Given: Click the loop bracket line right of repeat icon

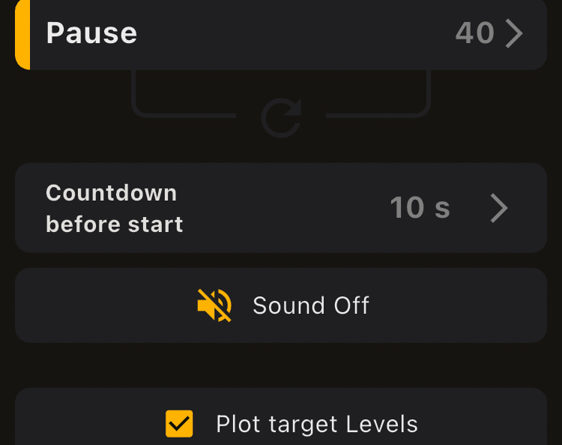Looking at the screenshot, I should click(378, 115).
